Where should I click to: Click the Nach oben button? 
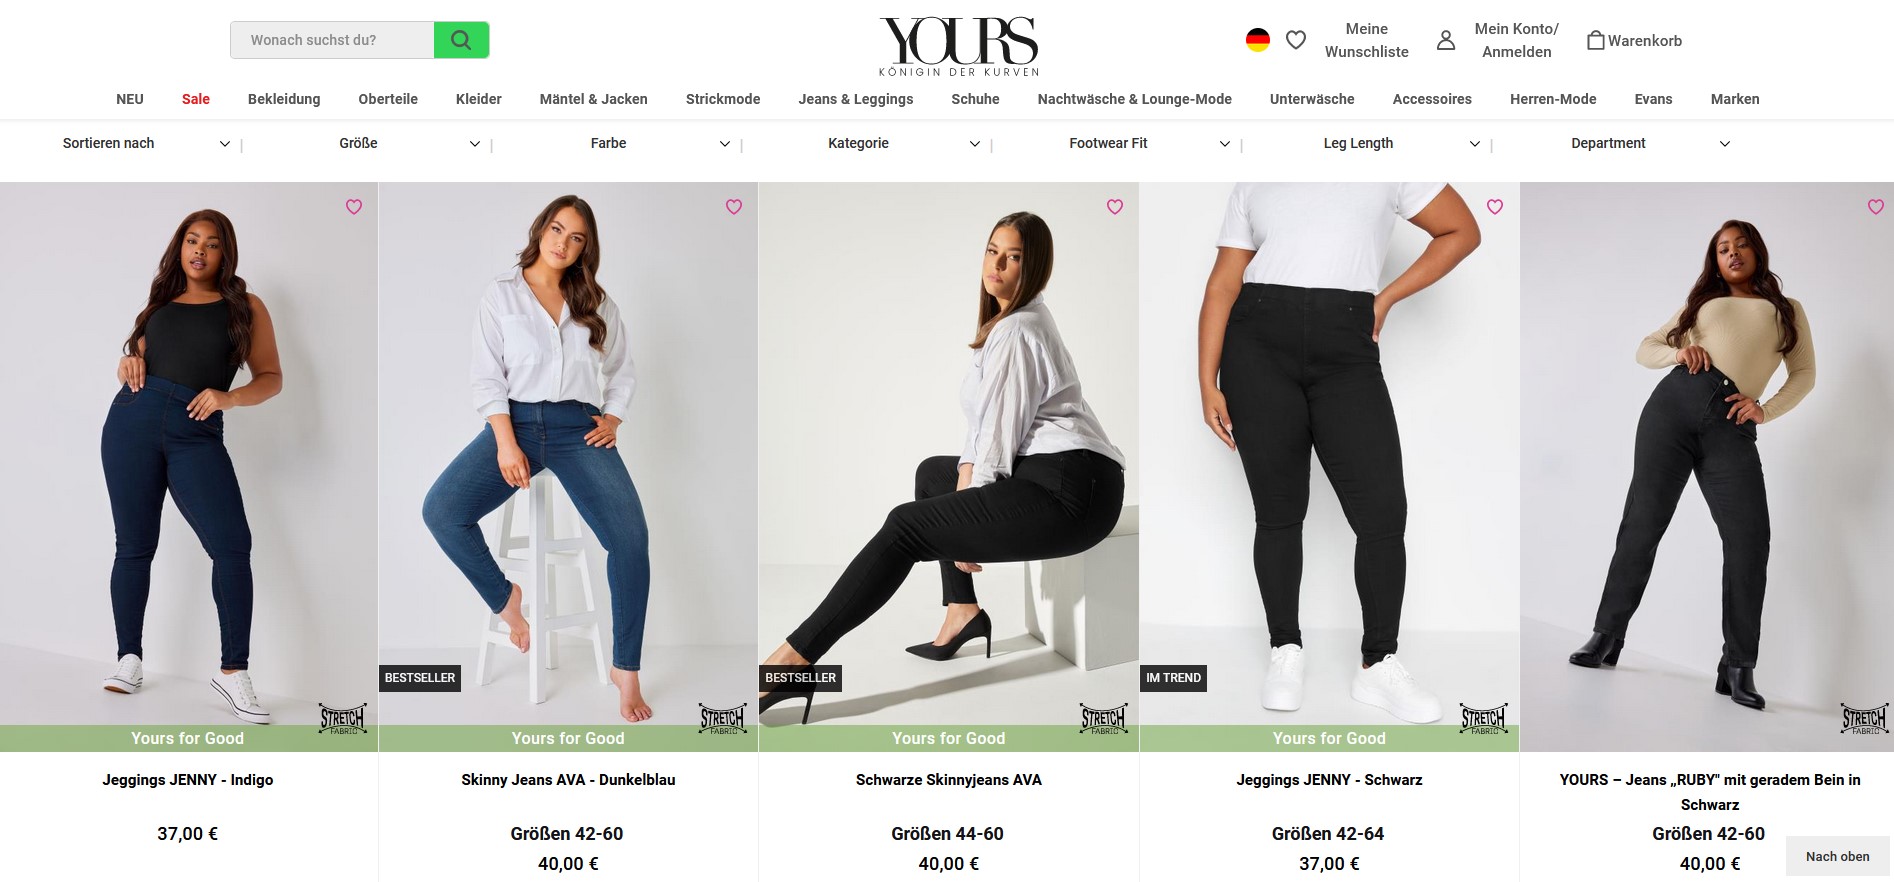[x=1838, y=857]
